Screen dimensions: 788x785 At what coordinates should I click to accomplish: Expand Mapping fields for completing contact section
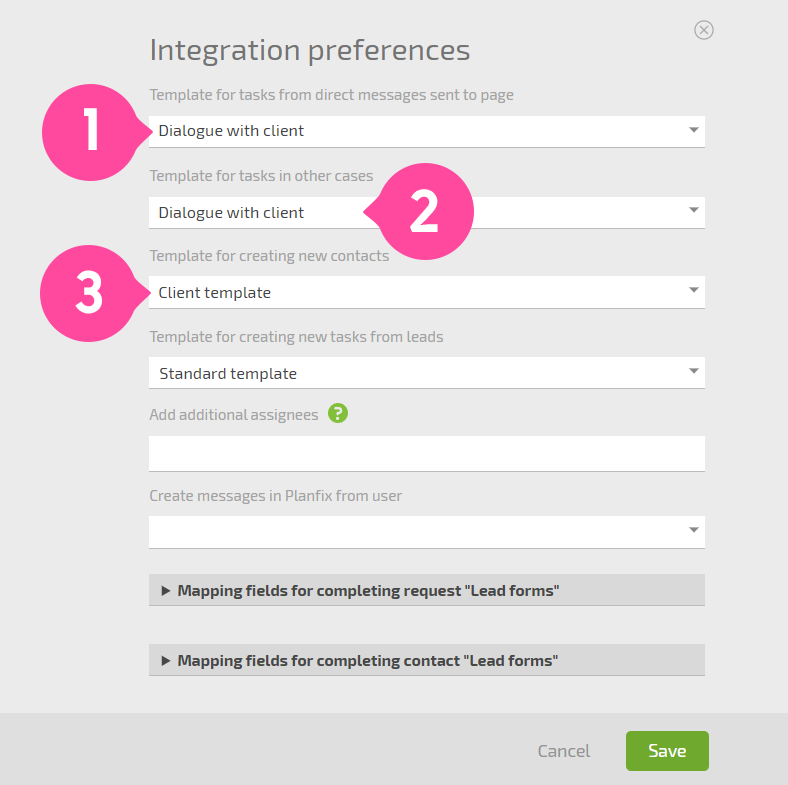point(427,660)
